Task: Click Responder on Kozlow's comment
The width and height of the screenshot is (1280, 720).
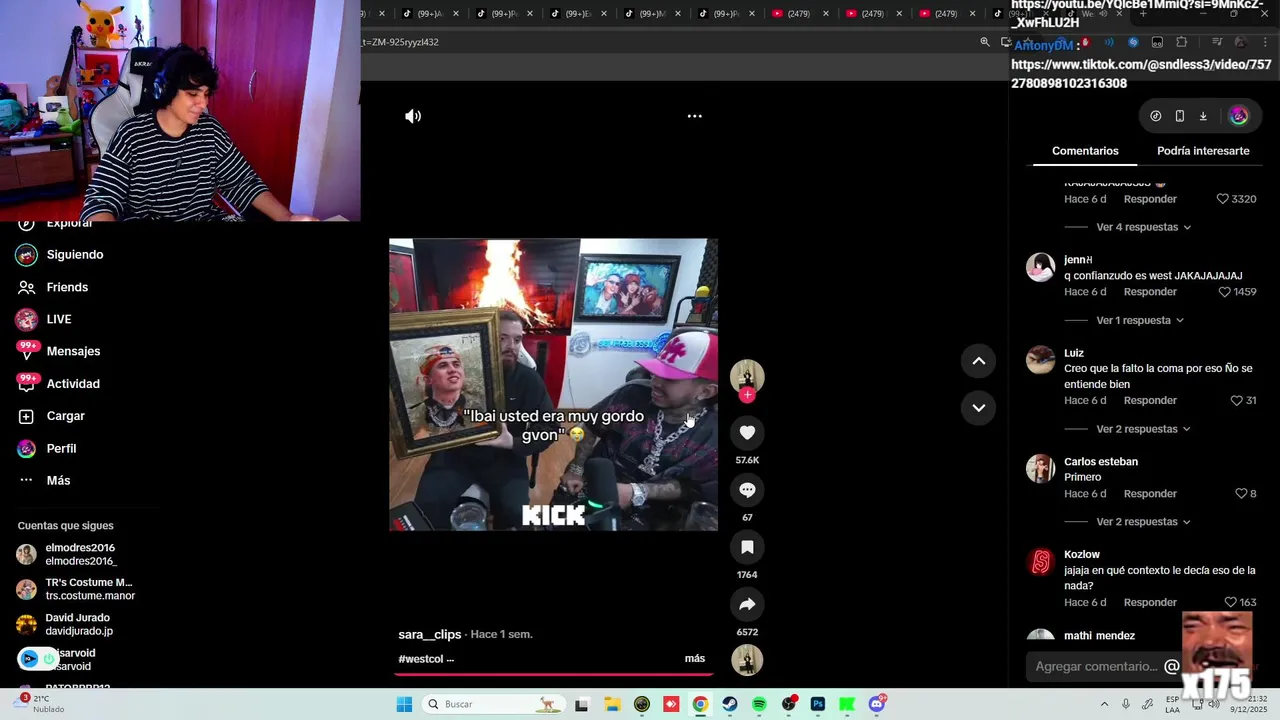Action: (1150, 602)
